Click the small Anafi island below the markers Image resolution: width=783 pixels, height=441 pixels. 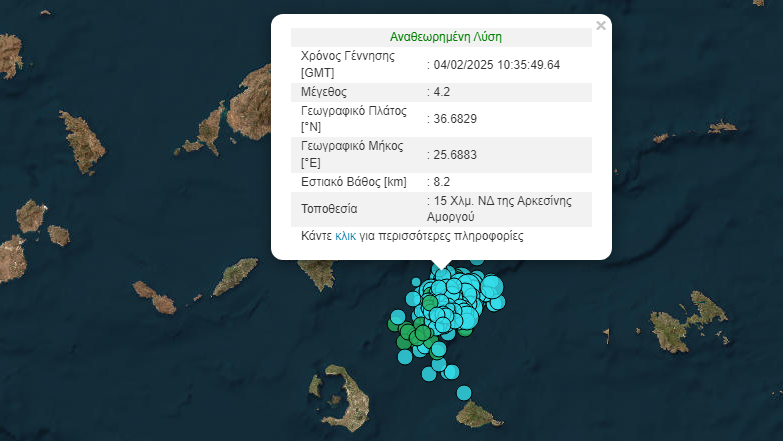click(478, 413)
